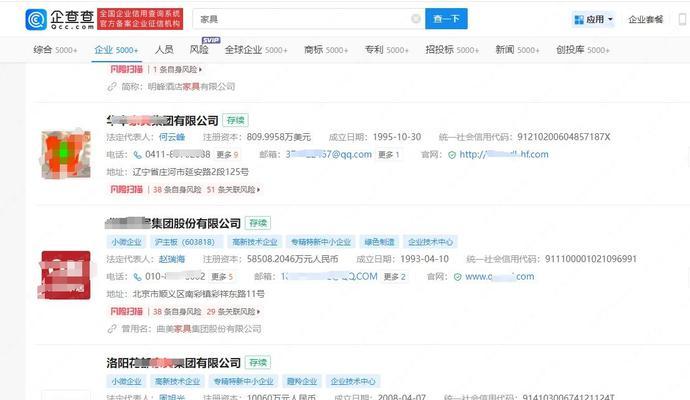The width and height of the screenshot is (690, 400).
Task: Click the link icon beside 简称 明峰酒店家具
Action: click(x=112, y=87)
